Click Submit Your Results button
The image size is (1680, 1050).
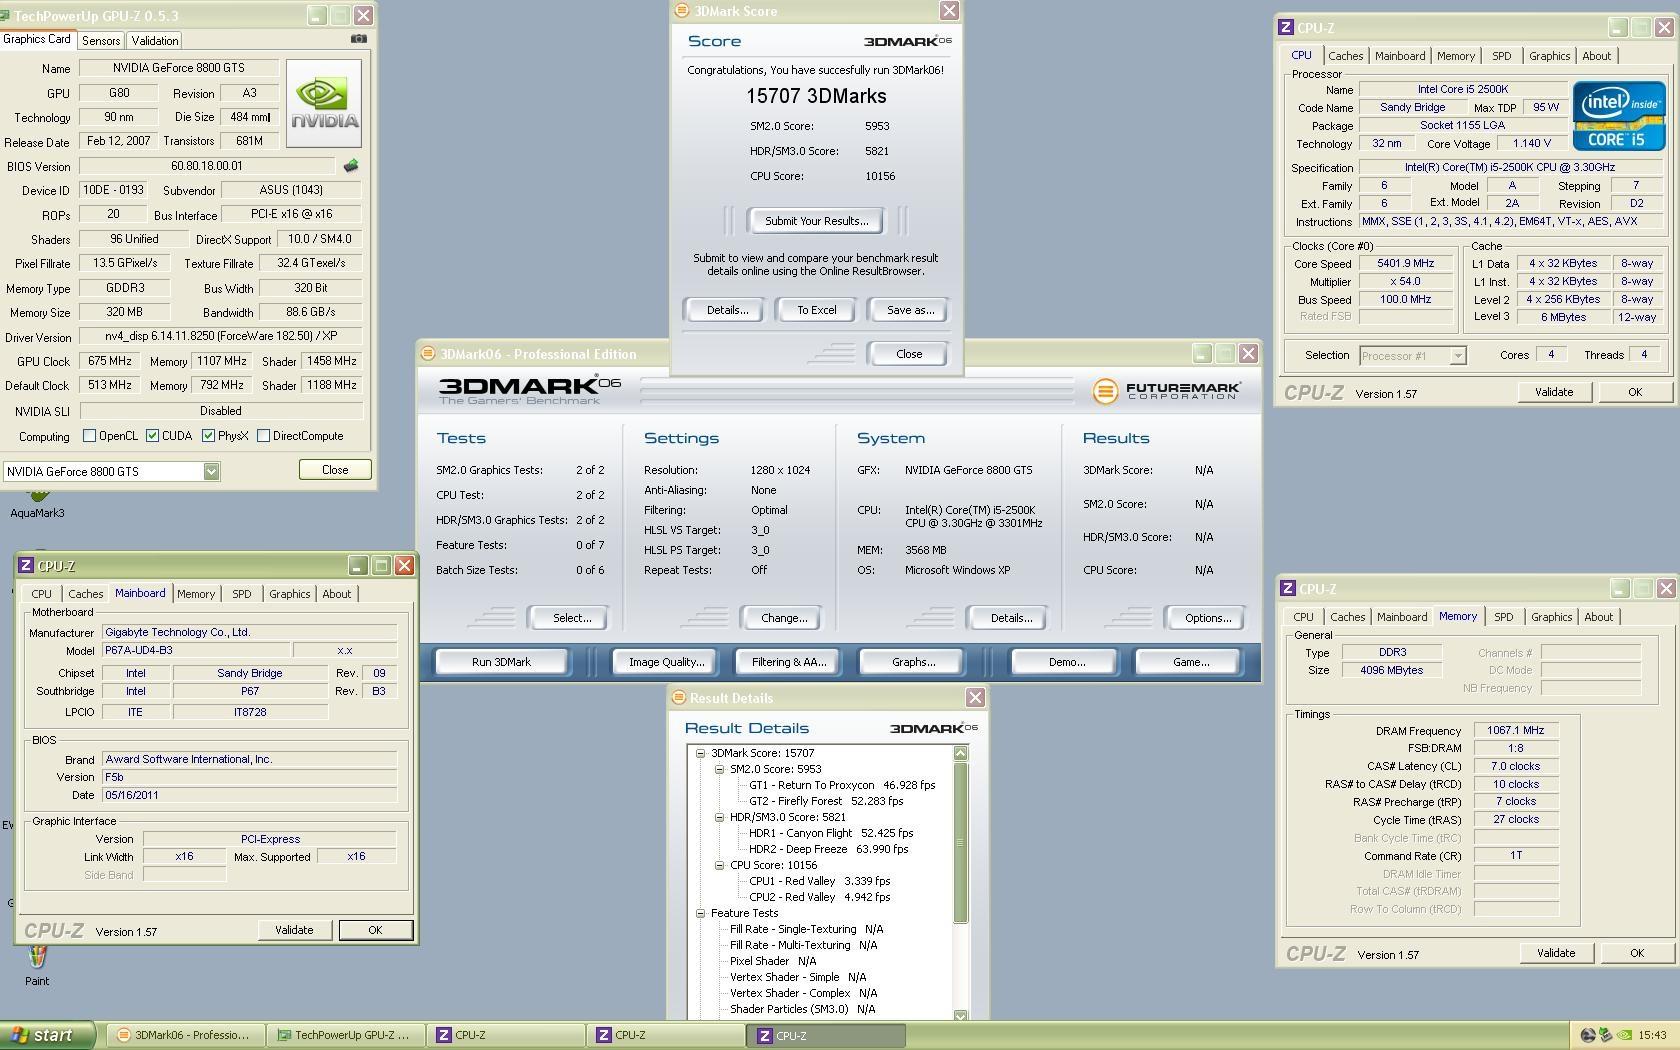tap(816, 221)
